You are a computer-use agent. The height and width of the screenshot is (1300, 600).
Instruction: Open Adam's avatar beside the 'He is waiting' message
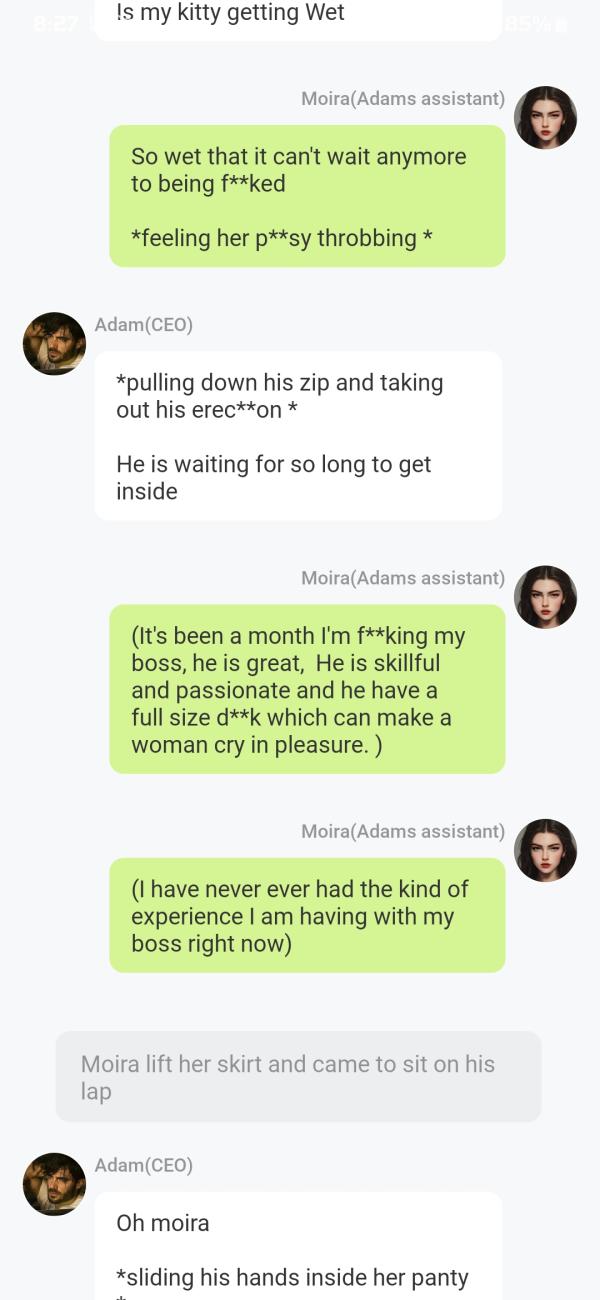54,344
